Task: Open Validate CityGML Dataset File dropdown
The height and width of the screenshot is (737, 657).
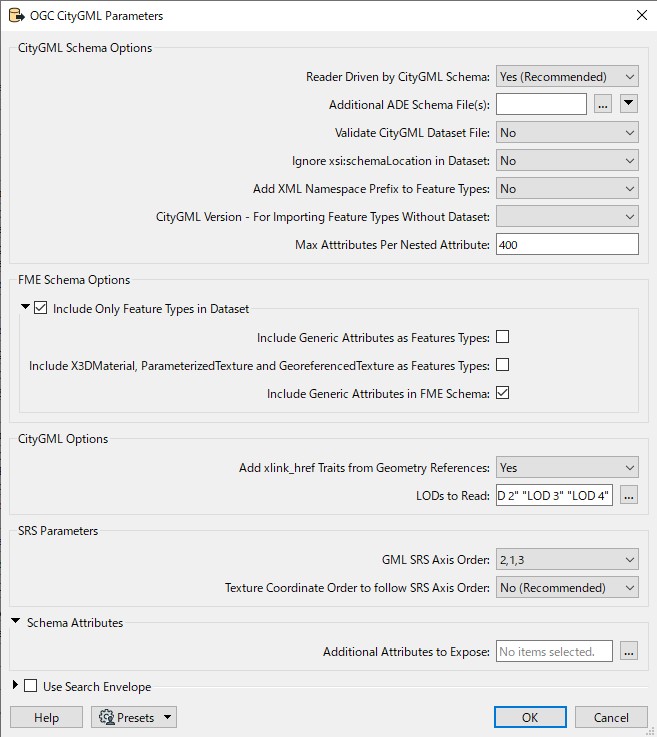Action: click(567, 133)
